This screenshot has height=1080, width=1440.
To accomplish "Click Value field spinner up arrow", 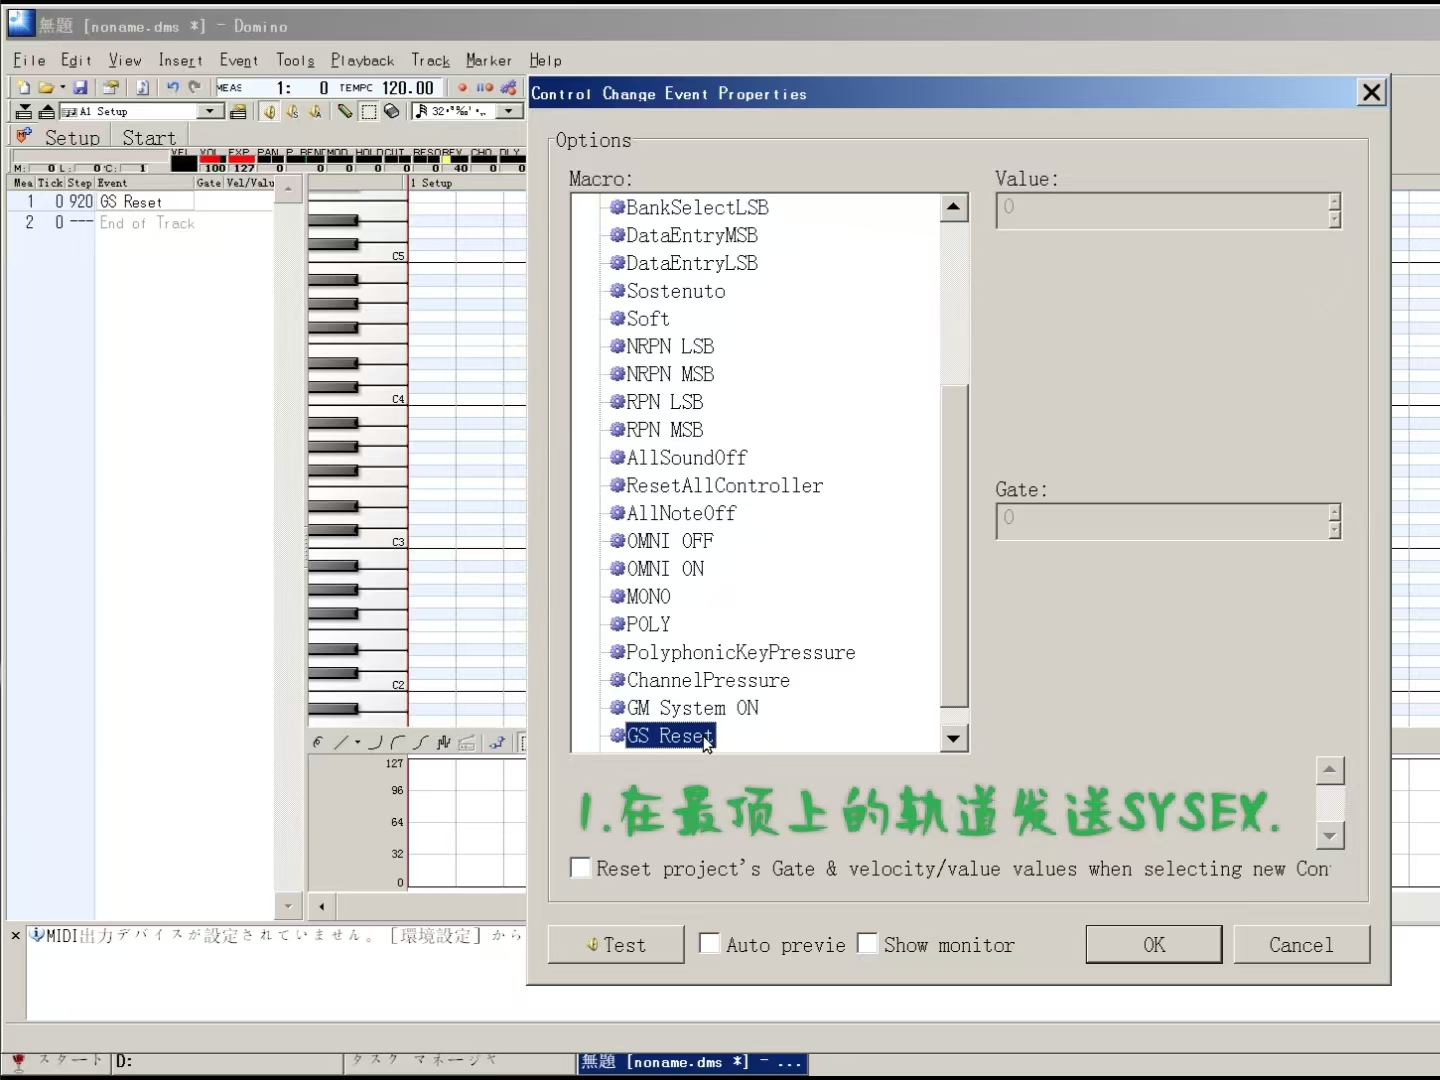I will [x=1334, y=201].
